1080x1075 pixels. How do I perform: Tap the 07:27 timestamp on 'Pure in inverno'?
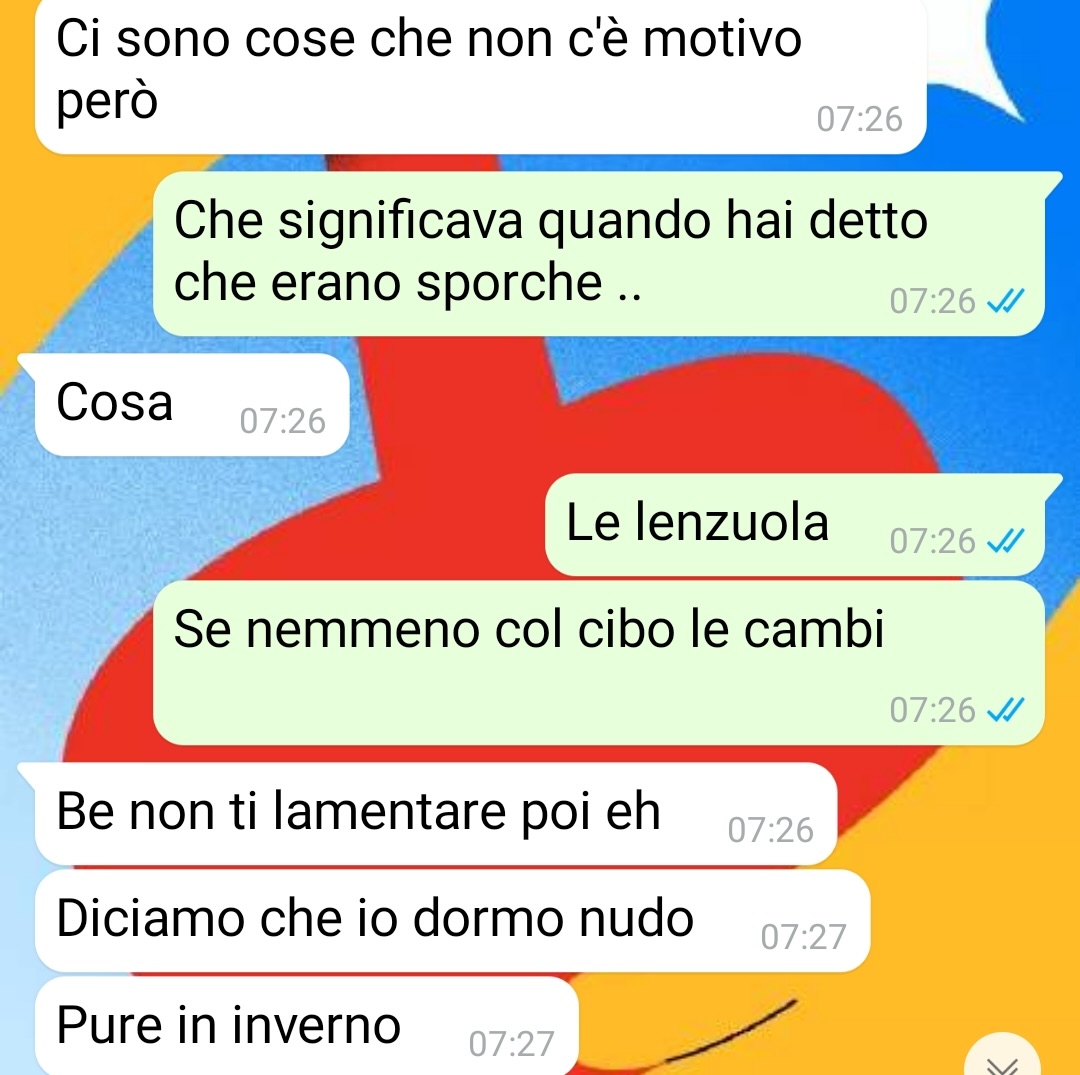coord(511,1043)
